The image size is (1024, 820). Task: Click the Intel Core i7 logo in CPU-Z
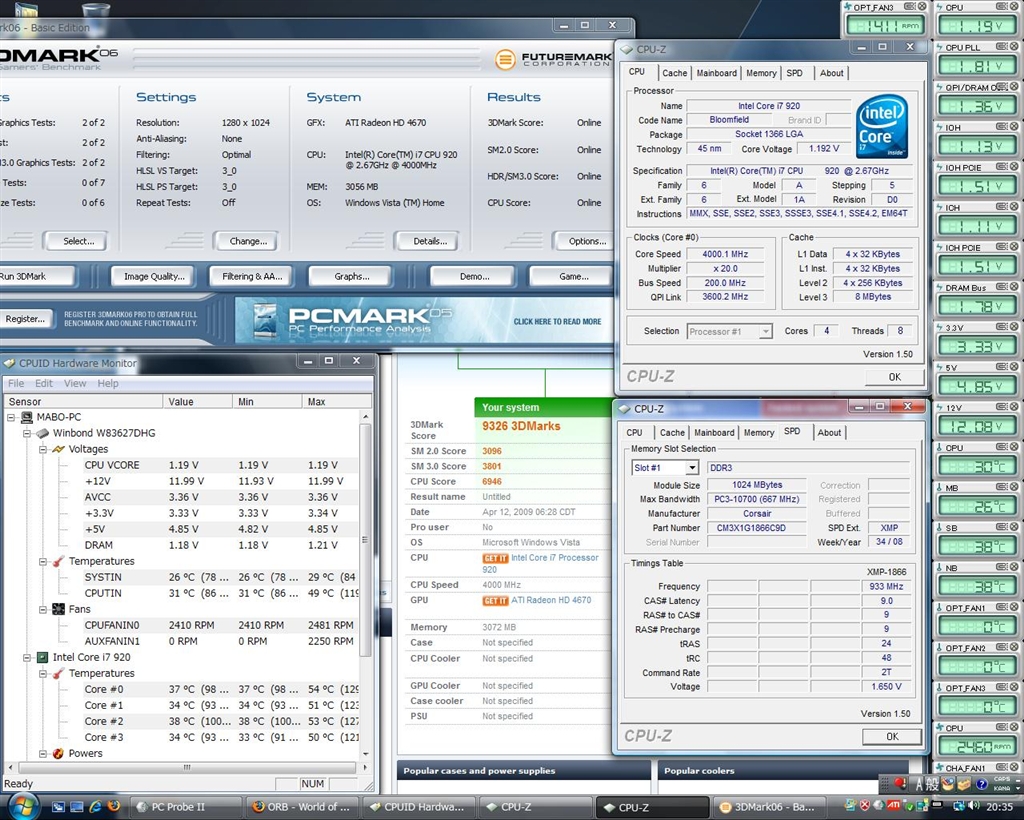882,127
